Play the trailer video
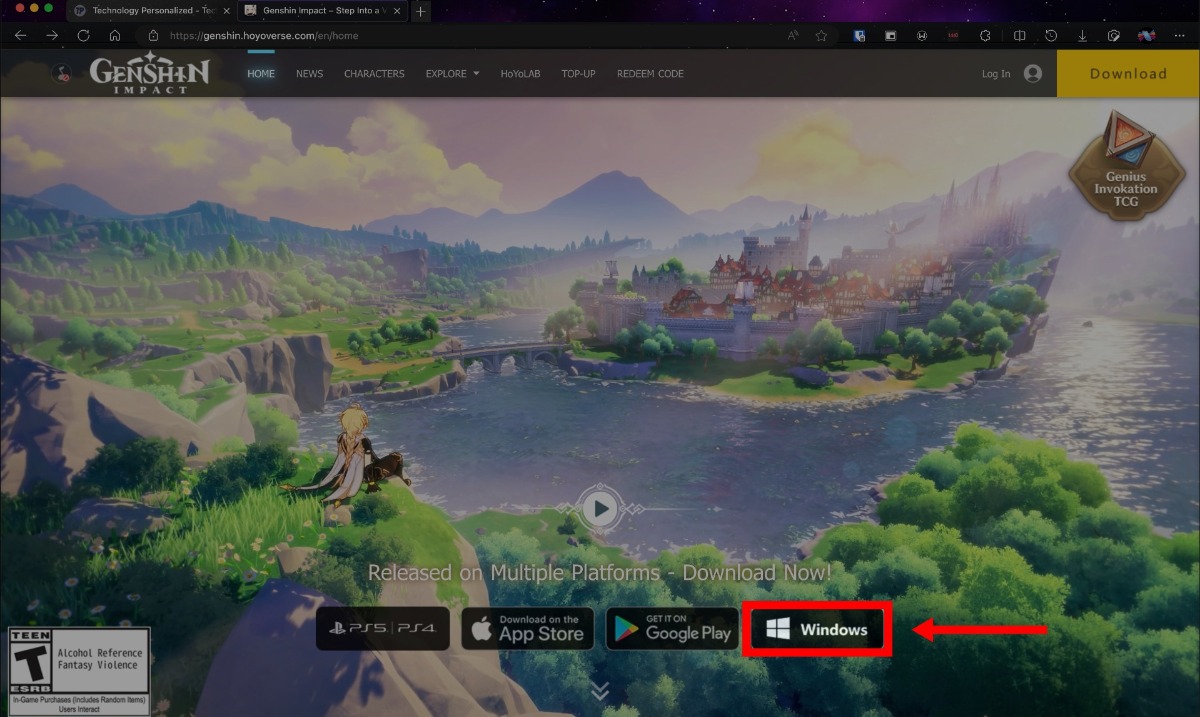Image resolution: width=1200 pixels, height=717 pixels. pos(600,508)
